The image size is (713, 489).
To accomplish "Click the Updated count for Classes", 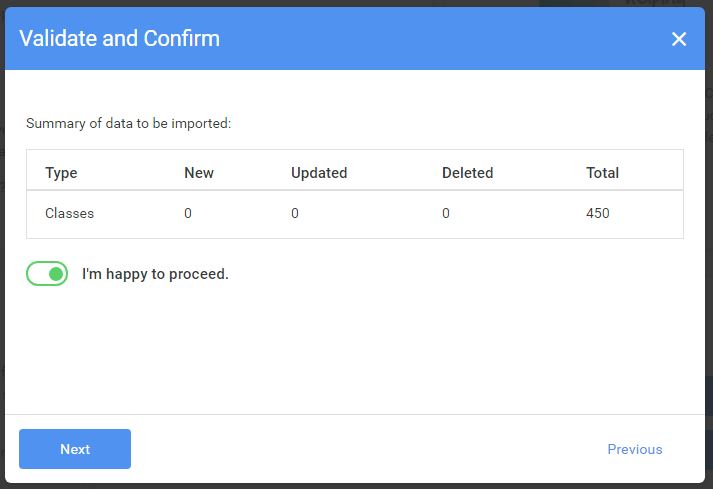I will [295, 213].
